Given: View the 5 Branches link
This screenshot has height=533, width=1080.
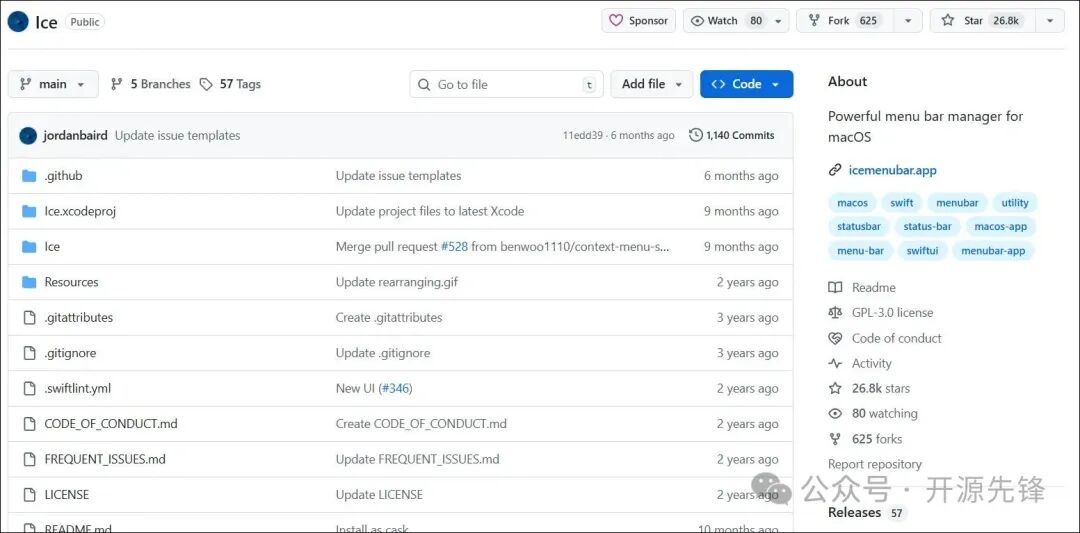Looking at the screenshot, I should click(x=151, y=84).
